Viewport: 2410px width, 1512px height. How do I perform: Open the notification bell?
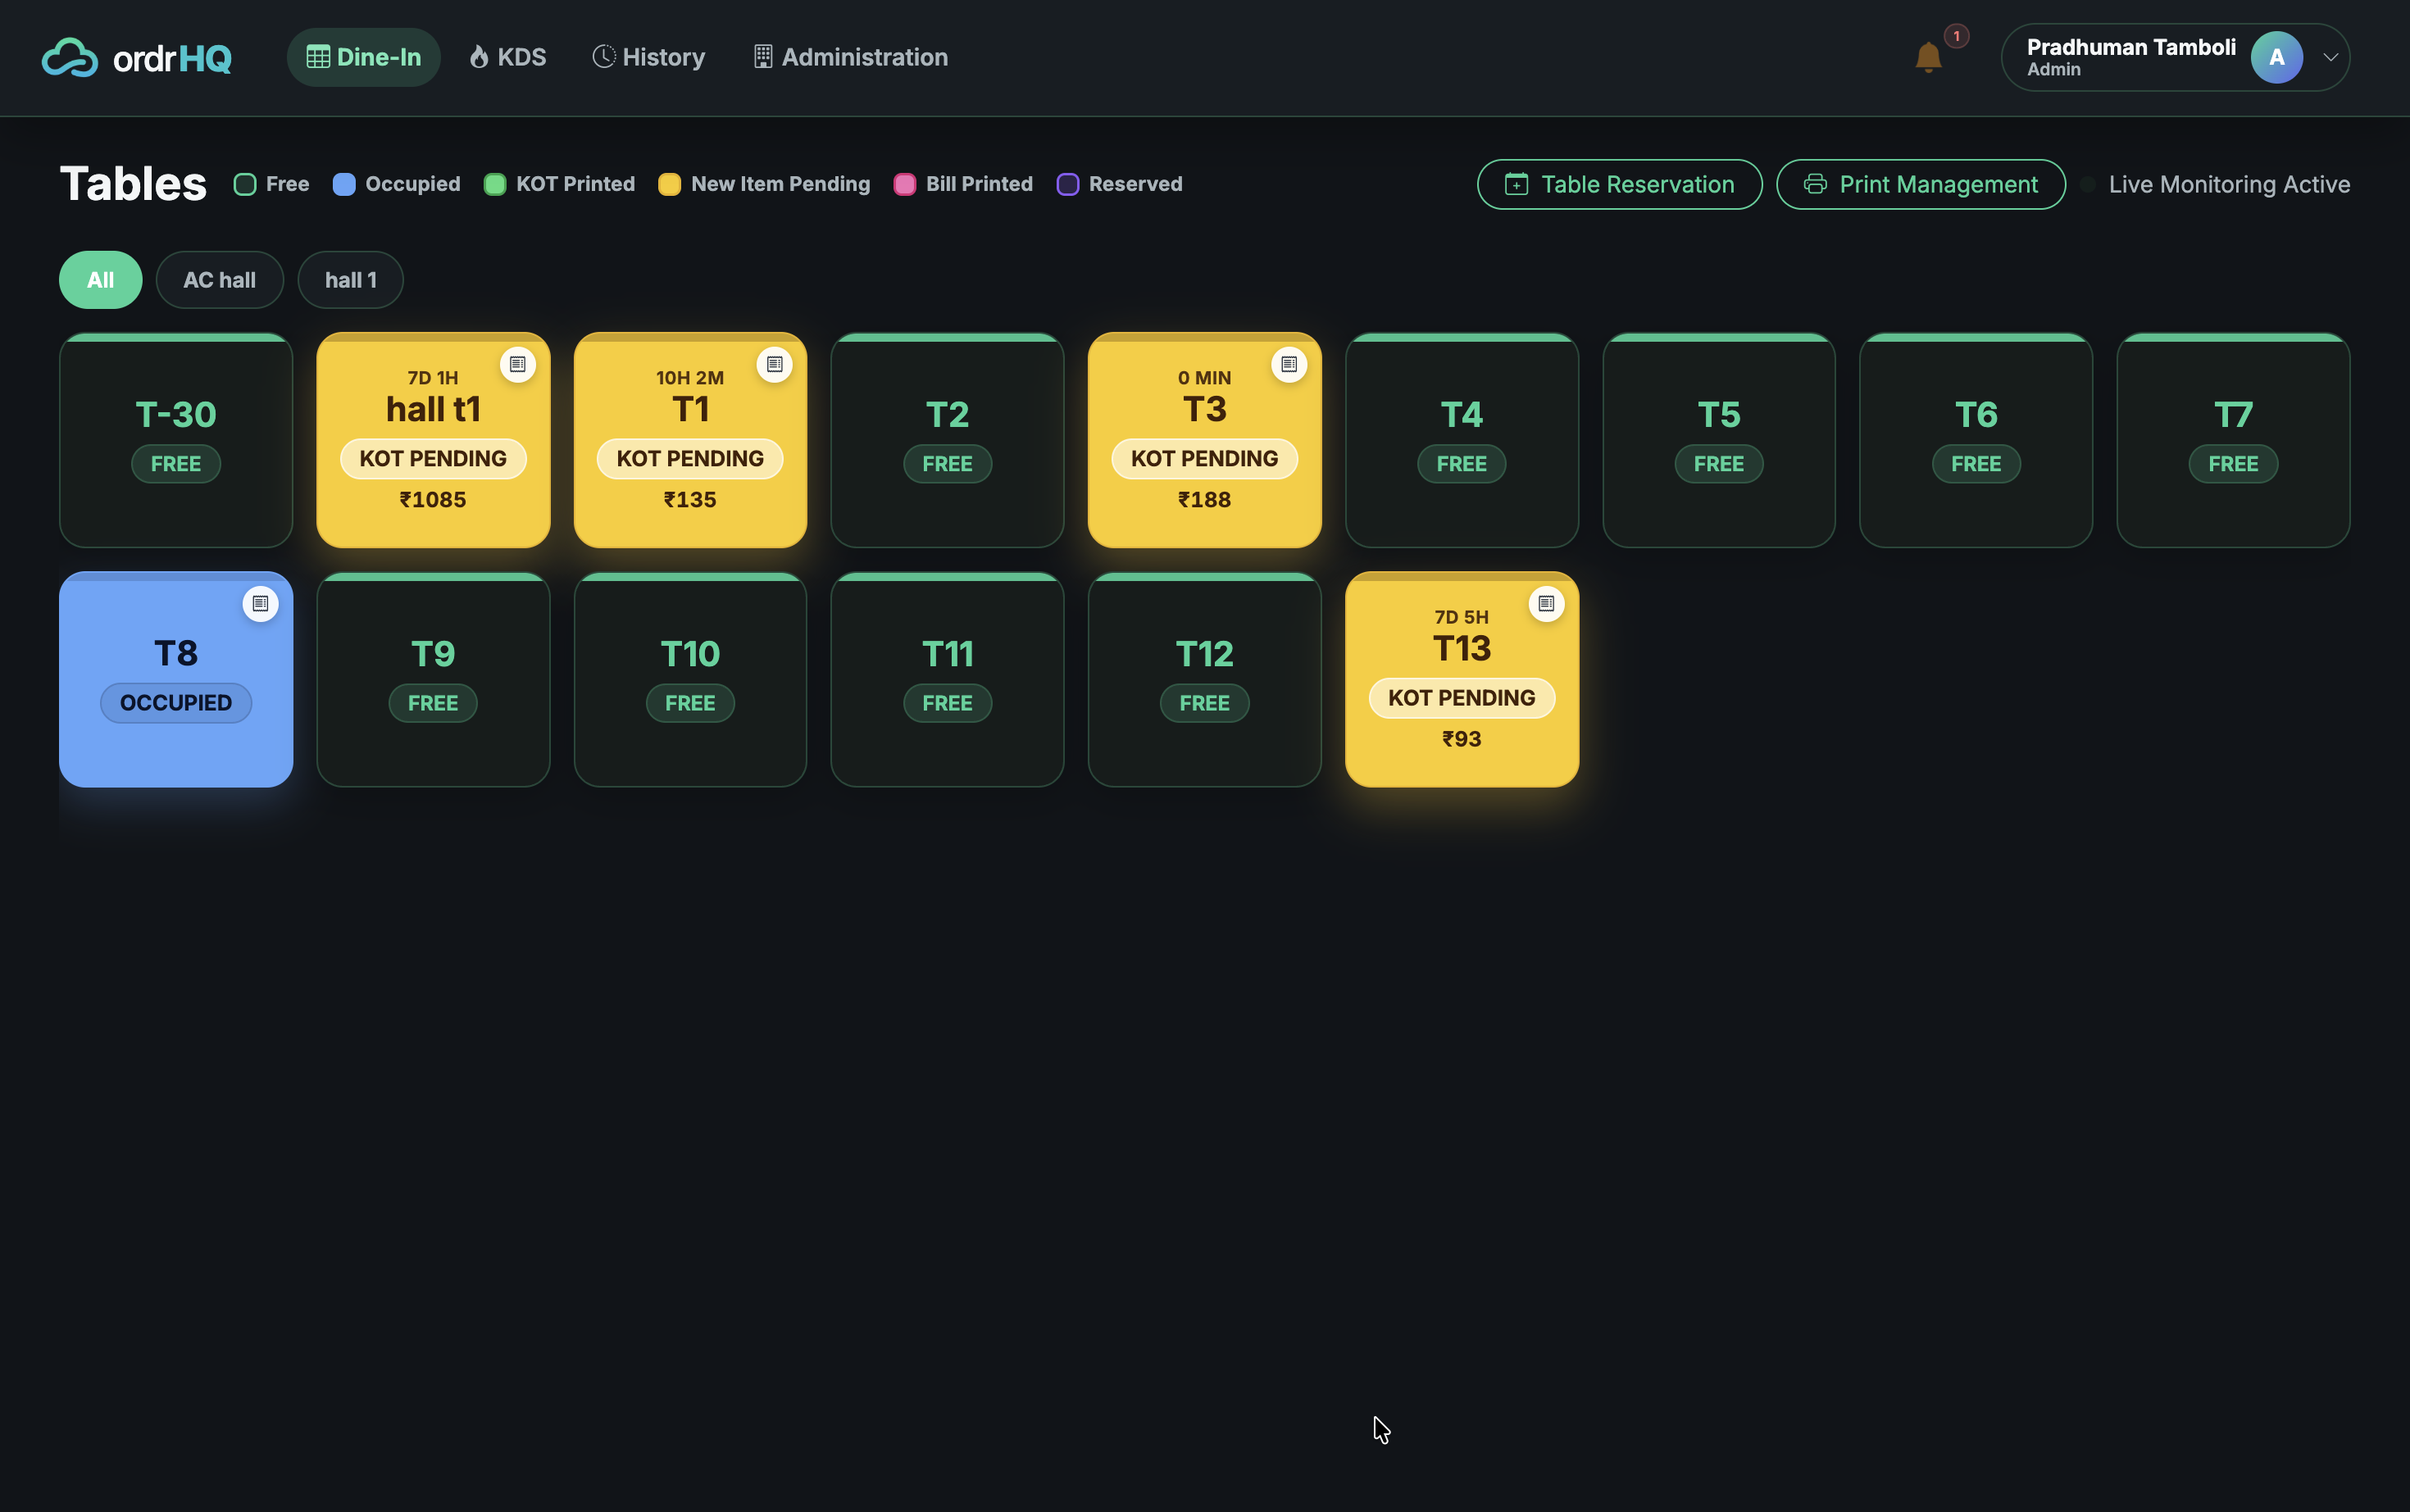(x=1928, y=57)
